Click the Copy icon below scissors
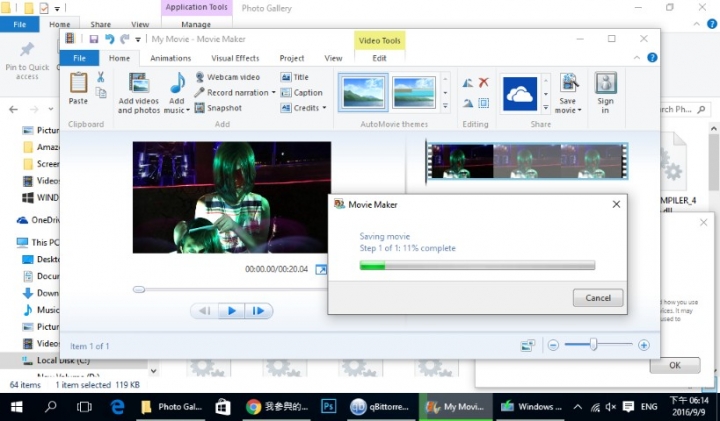720x421 pixels. click(x=101, y=92)
